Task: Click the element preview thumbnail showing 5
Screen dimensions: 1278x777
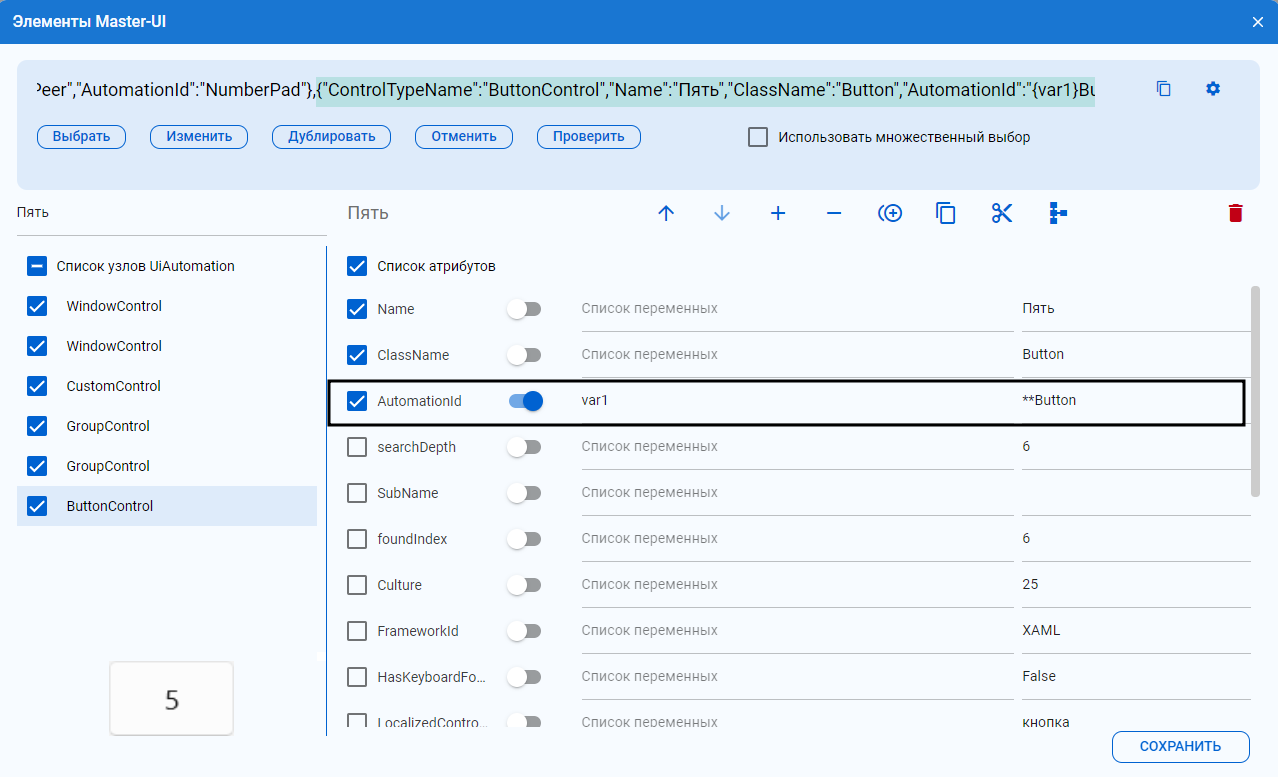Action: click(171, 699)
